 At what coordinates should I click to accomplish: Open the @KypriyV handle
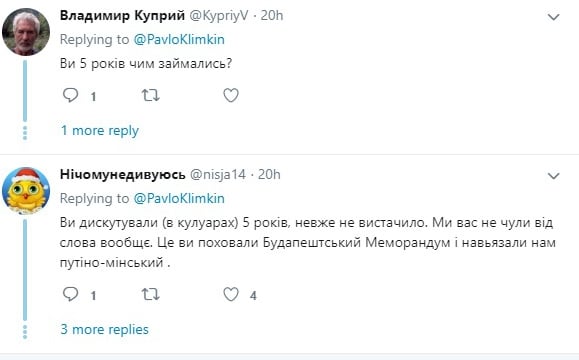tap(219, 16)
